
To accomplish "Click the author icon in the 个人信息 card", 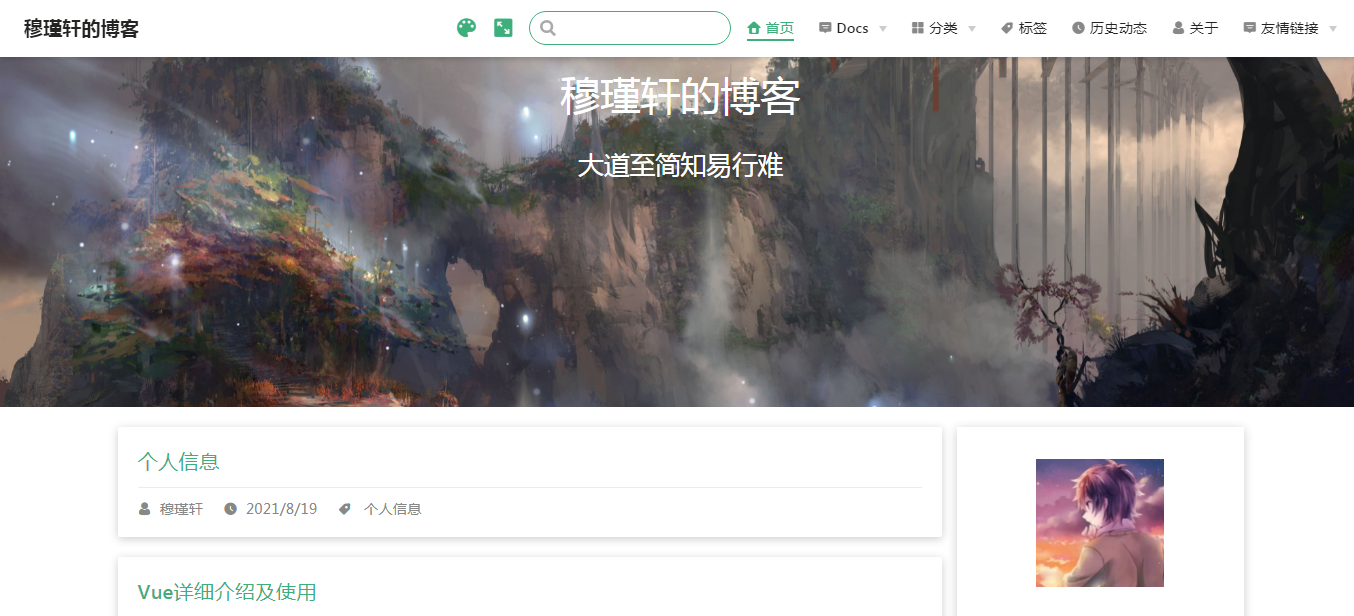I will pyautogui.click(x=145, y=509).
